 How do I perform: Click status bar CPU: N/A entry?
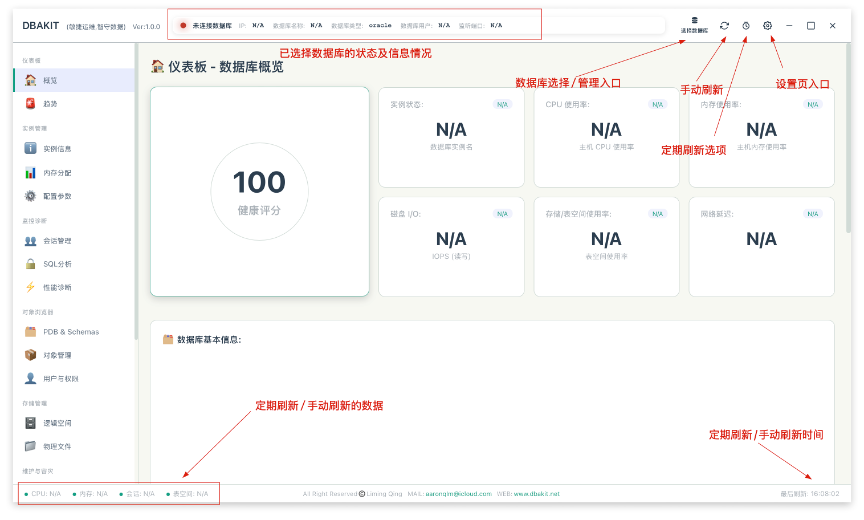pyautogui.click(x=43, y=494)
